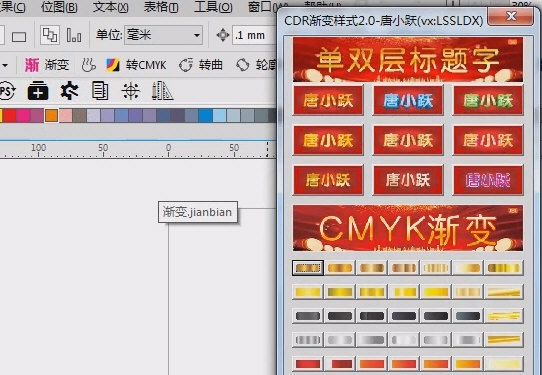
Task: Click the CDR渐变样式2.0-唐小跃 panel title
Action: point(383,21)
